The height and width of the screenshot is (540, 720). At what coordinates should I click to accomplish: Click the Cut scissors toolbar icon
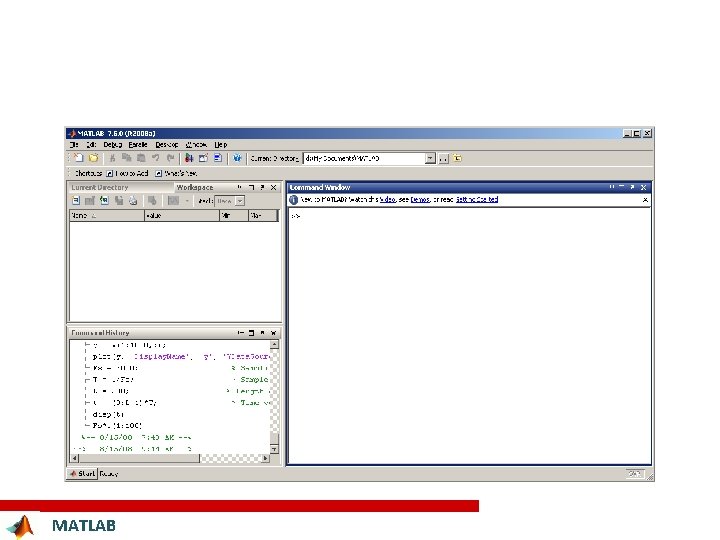point(112,158)
